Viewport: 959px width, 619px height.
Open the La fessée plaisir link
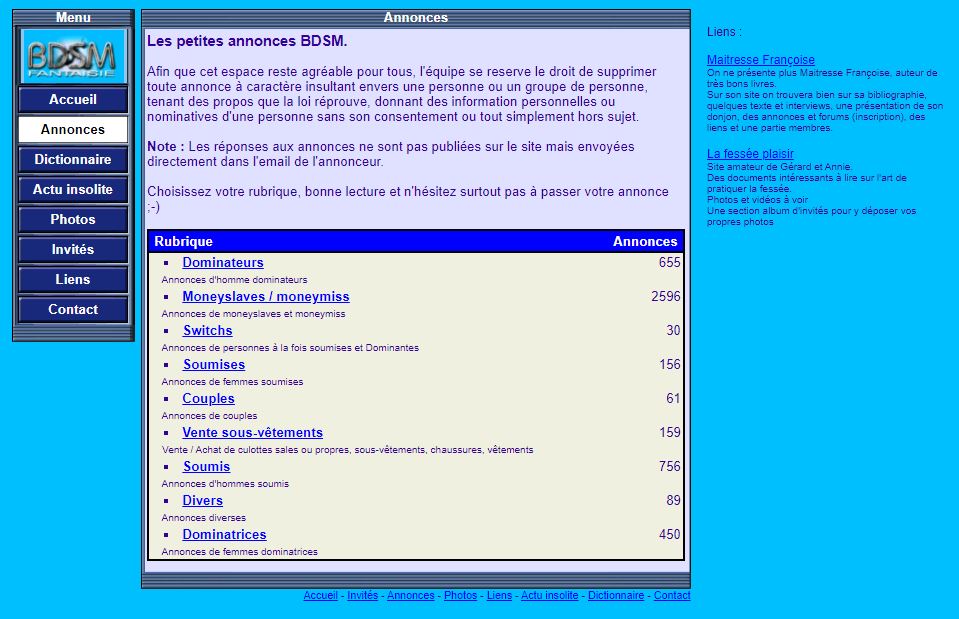tap(750, 154)
